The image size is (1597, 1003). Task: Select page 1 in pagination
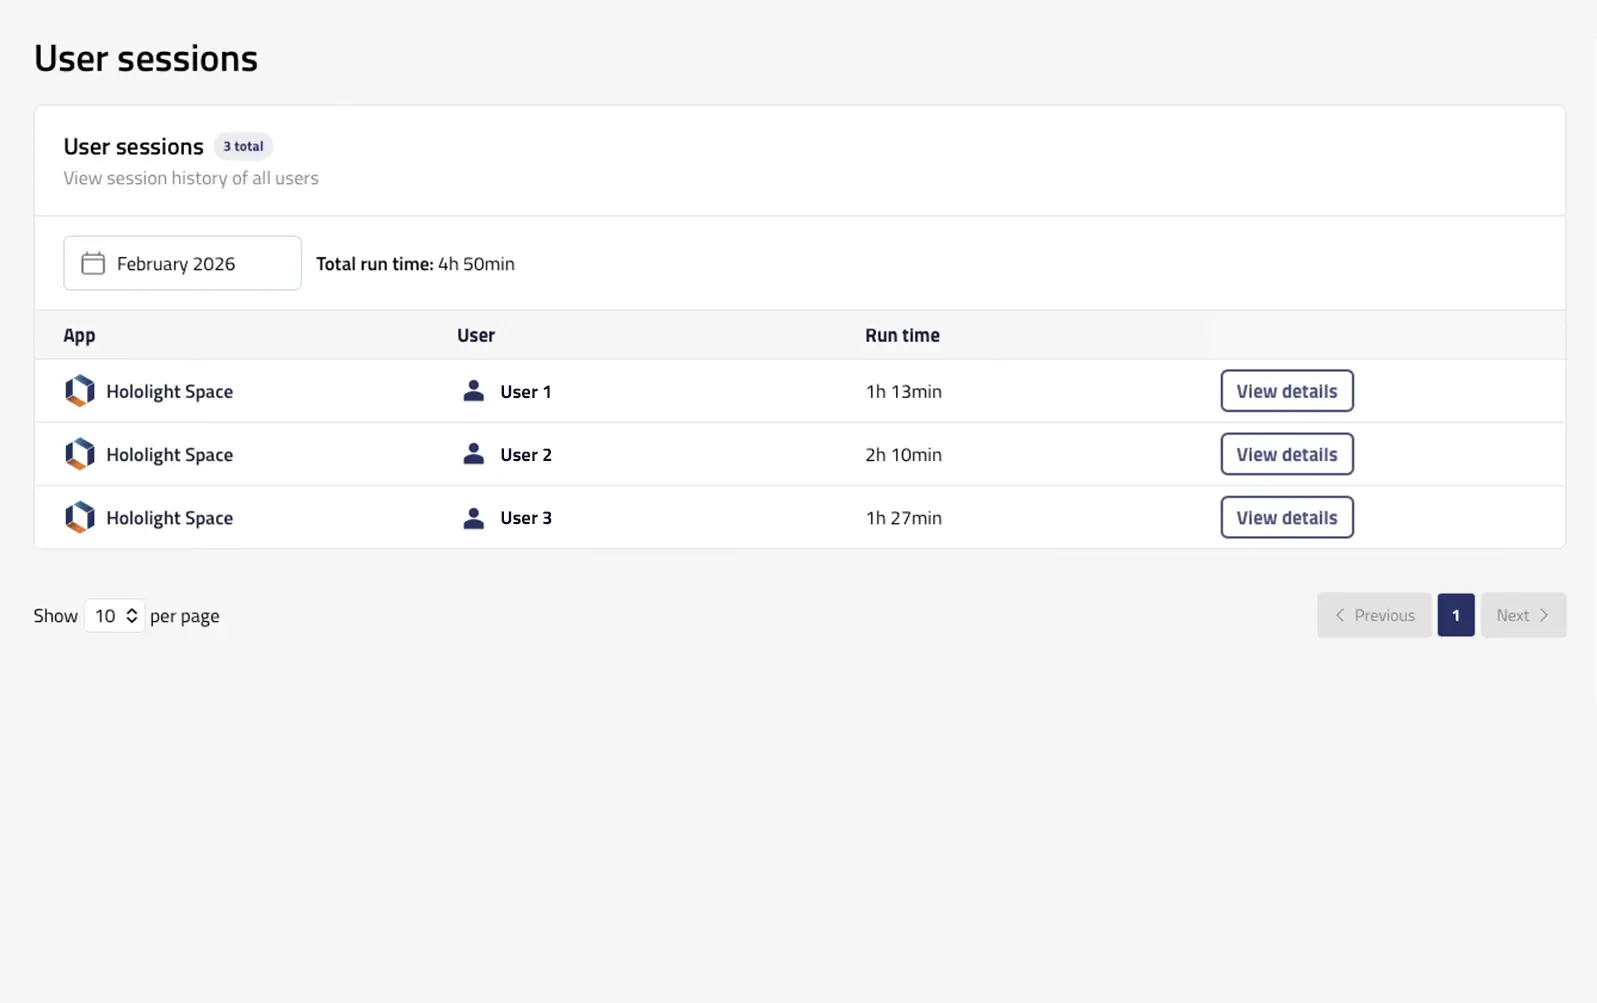click(x=1455, y=615)
